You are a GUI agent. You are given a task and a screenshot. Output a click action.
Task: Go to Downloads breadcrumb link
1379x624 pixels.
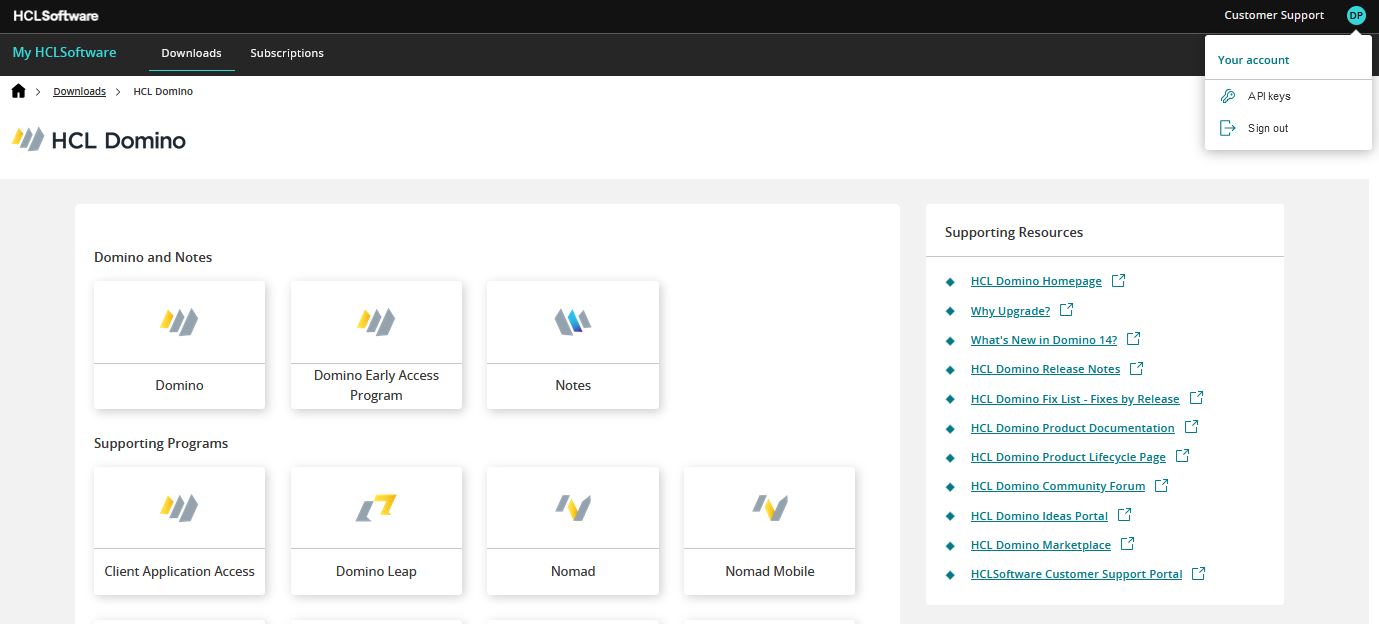[79, 91]
